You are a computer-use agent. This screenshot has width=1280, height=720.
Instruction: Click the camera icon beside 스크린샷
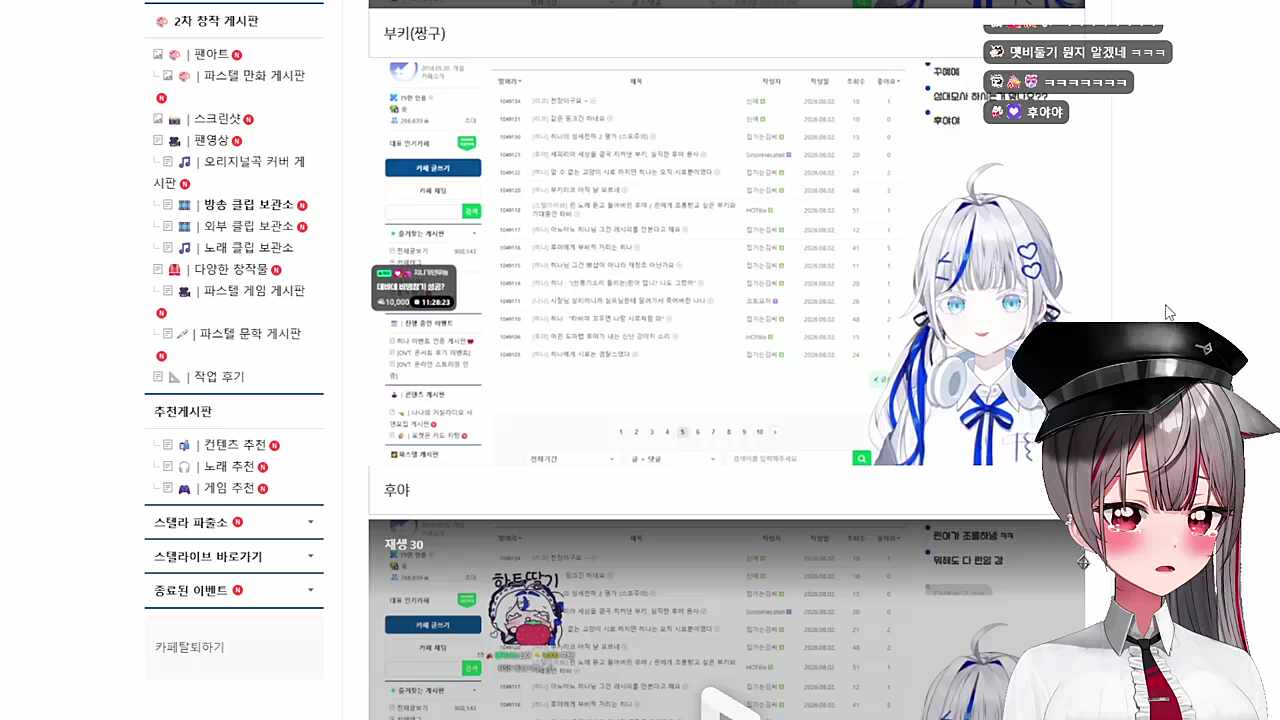174,119
